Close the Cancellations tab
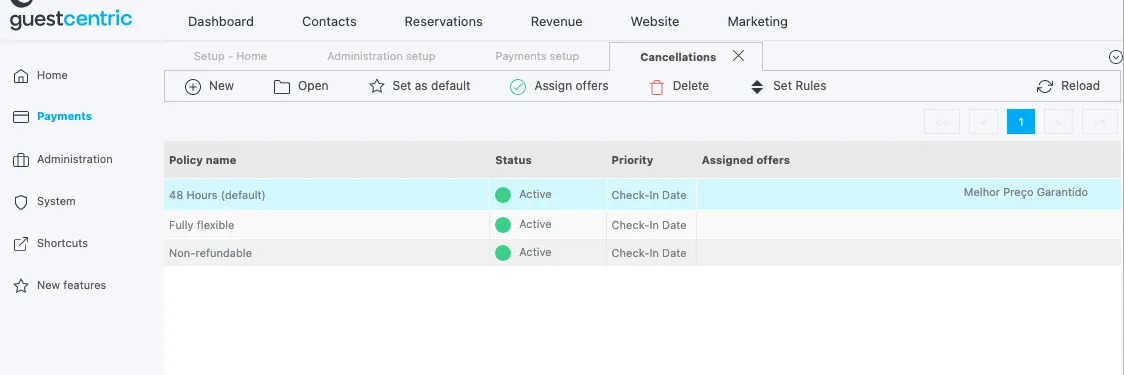 738,56
